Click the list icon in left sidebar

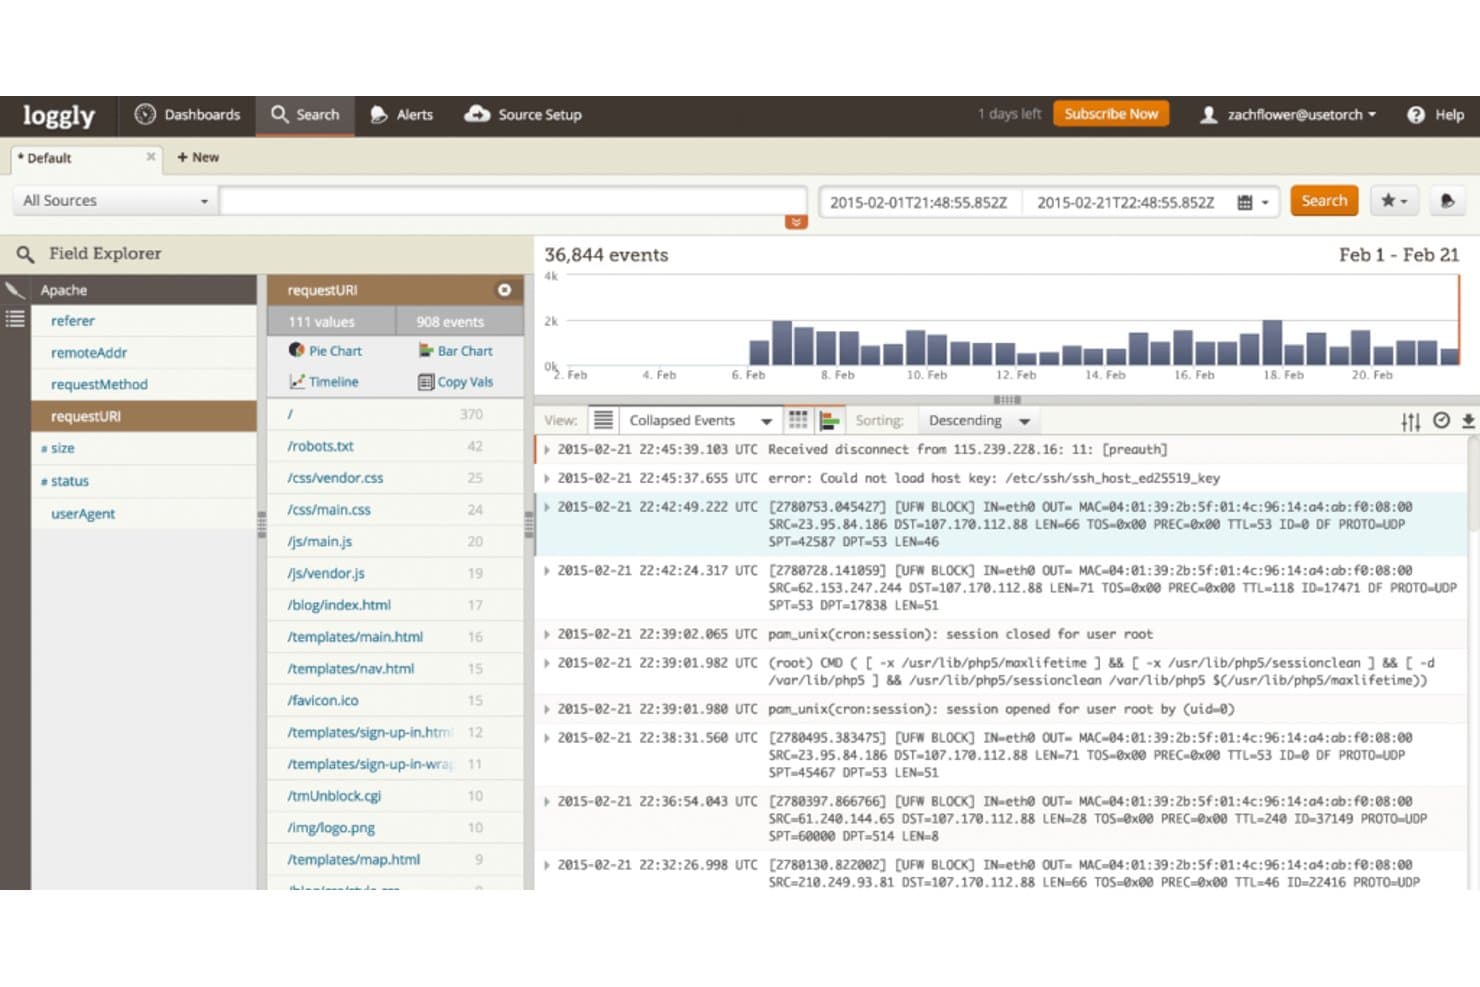coord(15,320)
